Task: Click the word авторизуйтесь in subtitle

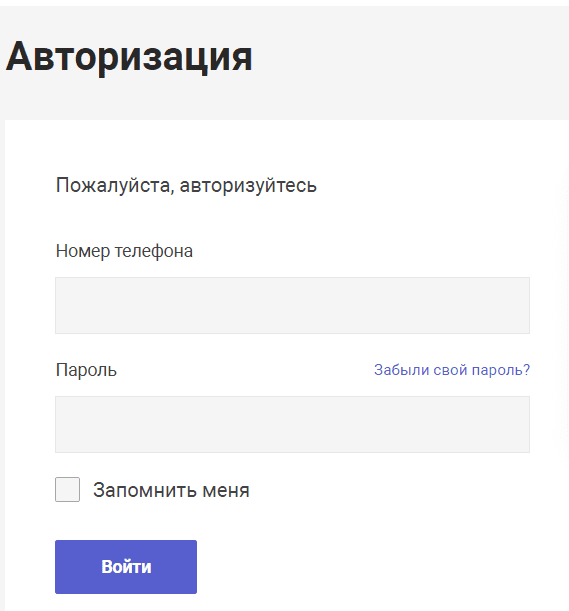Action: [248, 185]
